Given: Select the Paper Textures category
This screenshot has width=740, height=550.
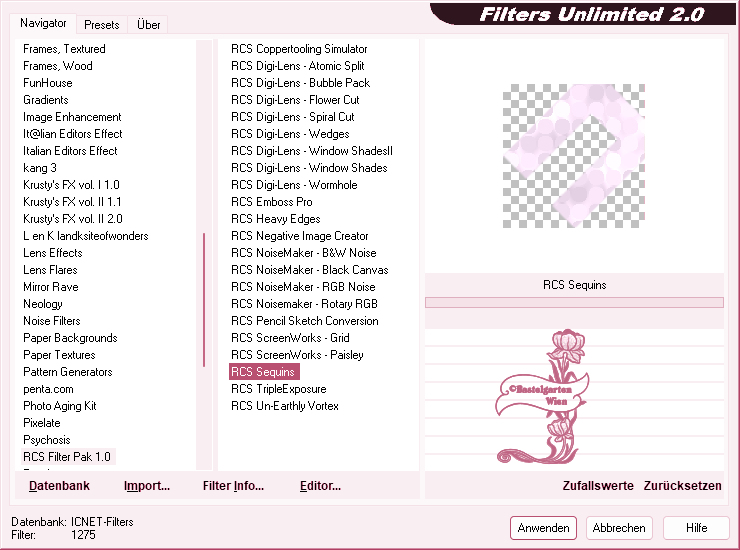Looking at the screenshot, I should (59, 355).
